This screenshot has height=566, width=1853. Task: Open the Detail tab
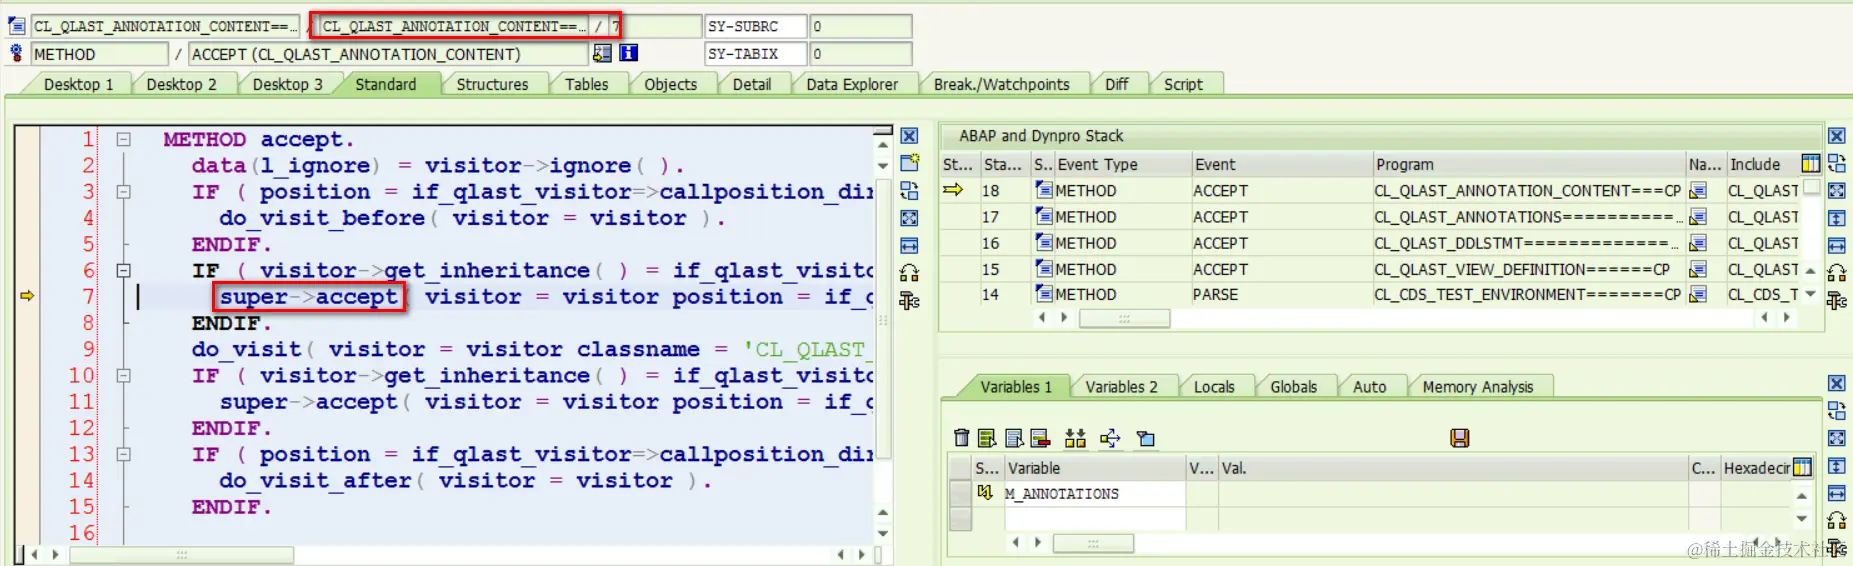(751, 84)
